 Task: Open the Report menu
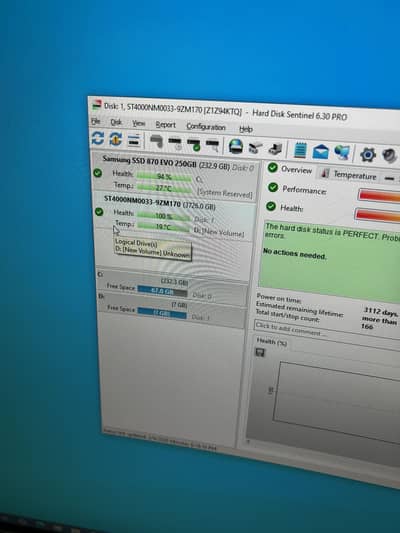[166, 125]
